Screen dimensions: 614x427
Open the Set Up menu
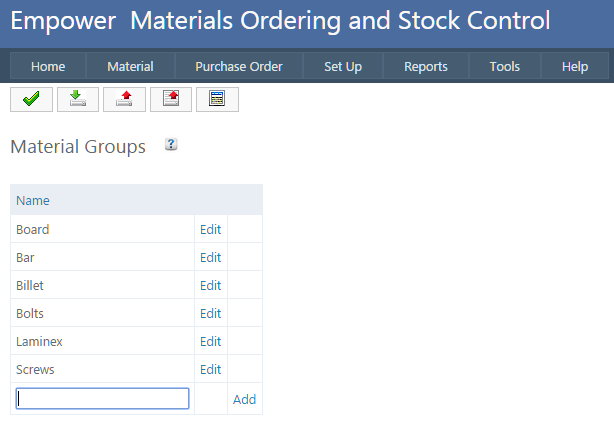pyautogui.click(x=343, y=67)
